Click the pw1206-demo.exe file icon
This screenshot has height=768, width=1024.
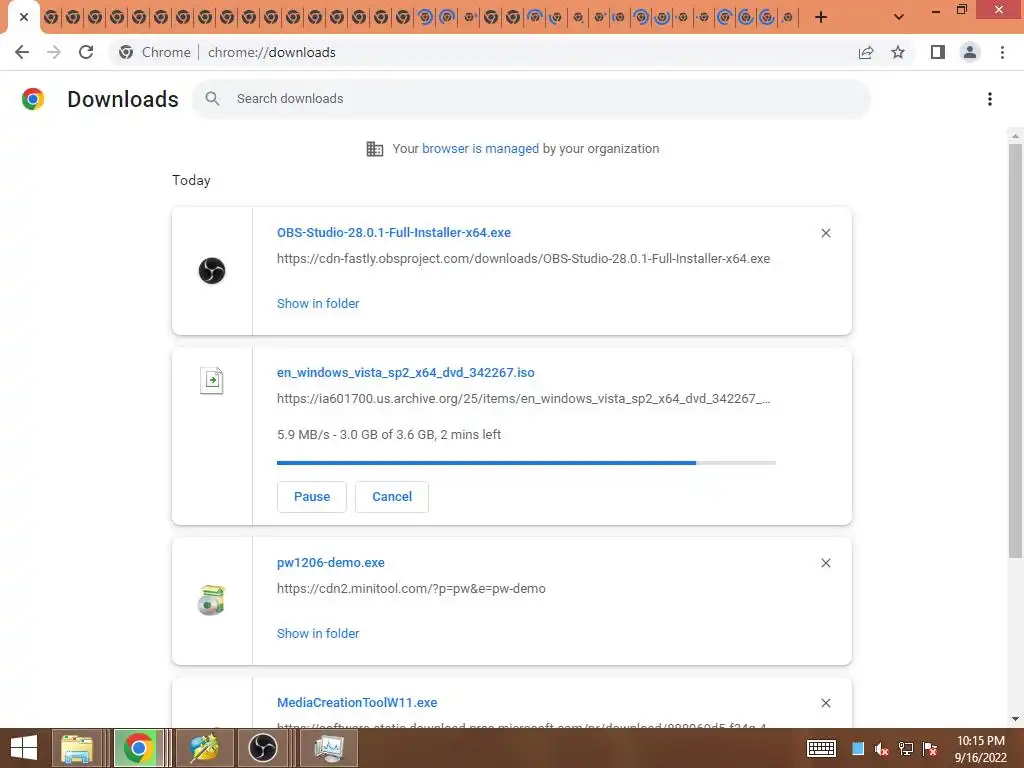(212, 600)
